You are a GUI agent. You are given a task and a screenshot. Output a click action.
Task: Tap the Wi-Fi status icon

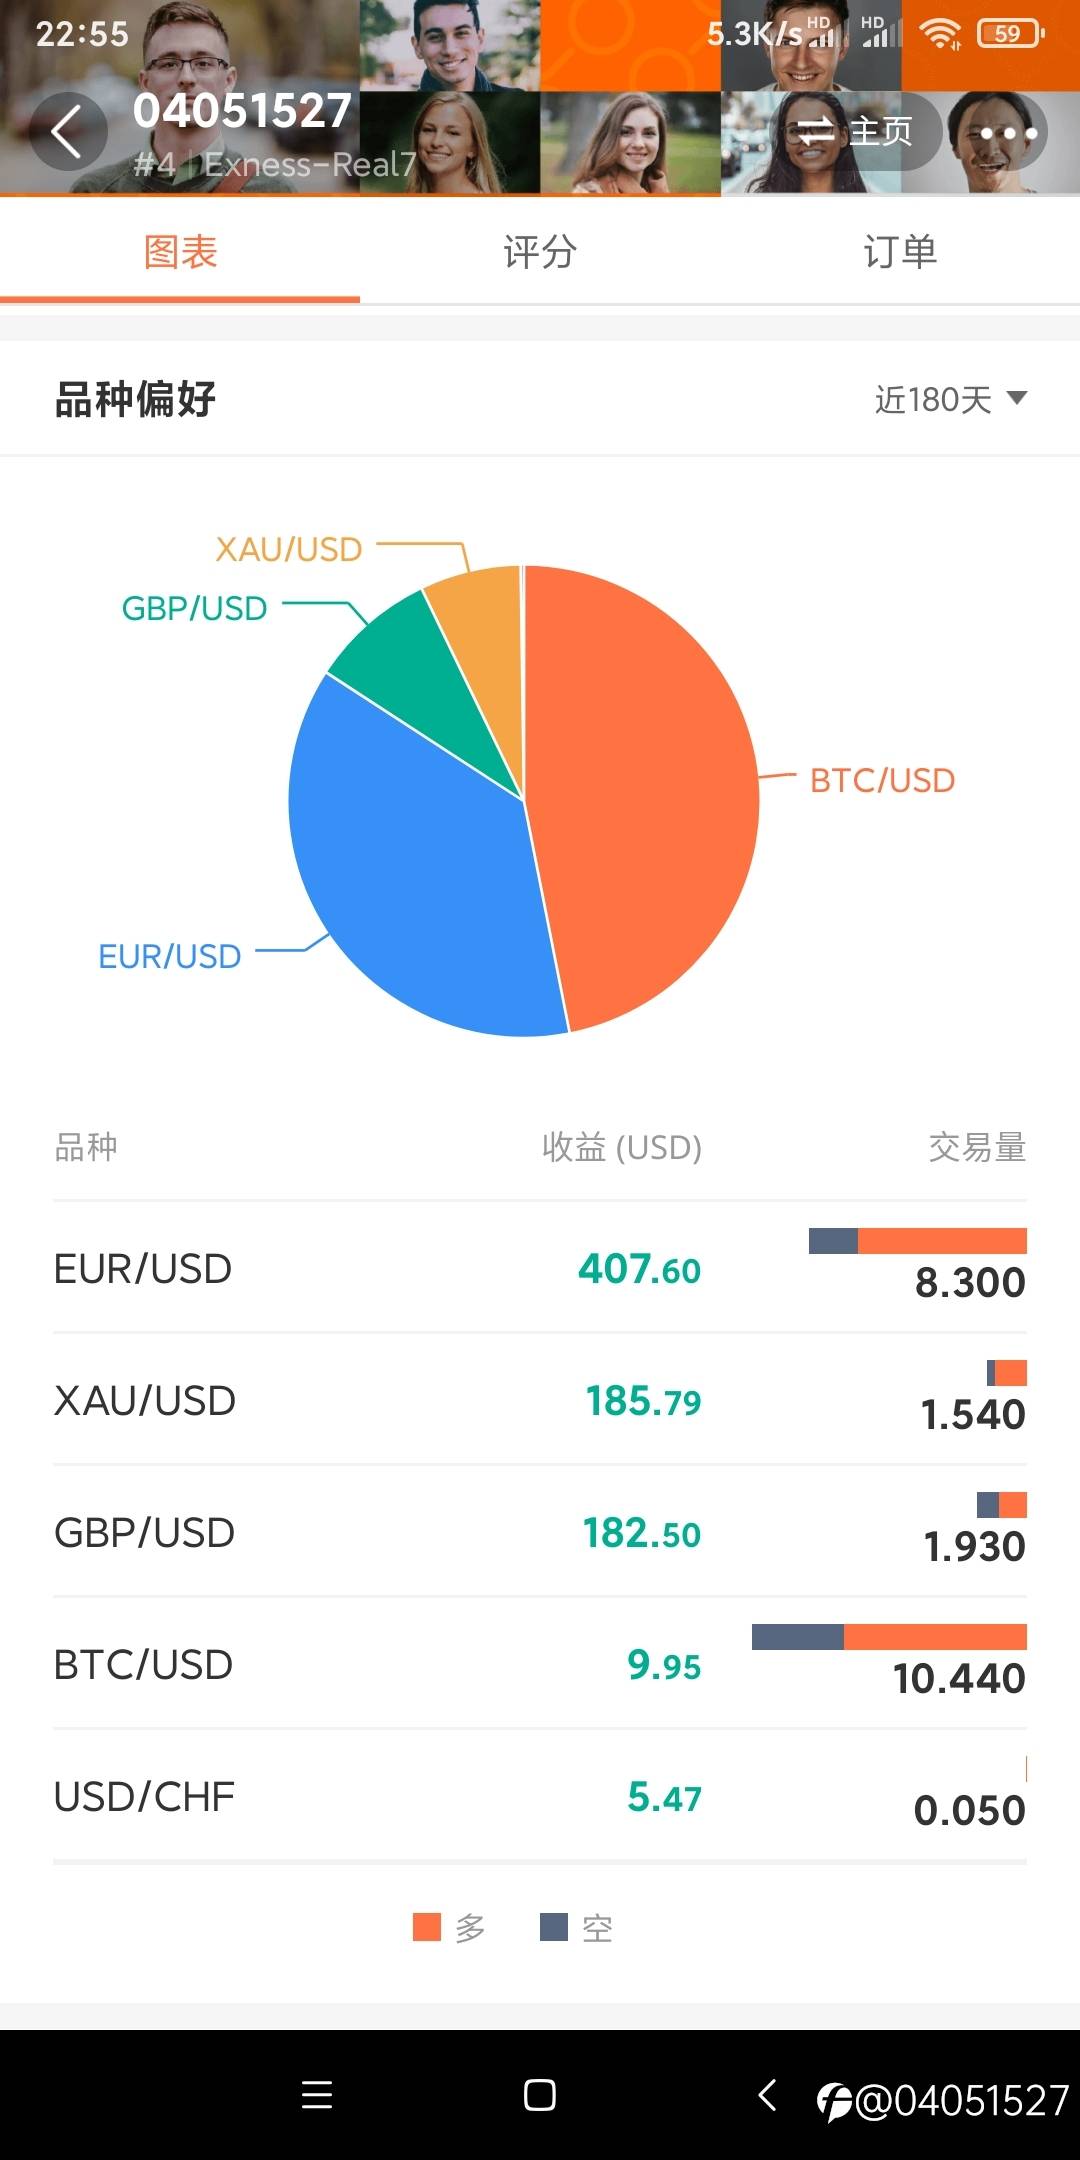(940, 34)
